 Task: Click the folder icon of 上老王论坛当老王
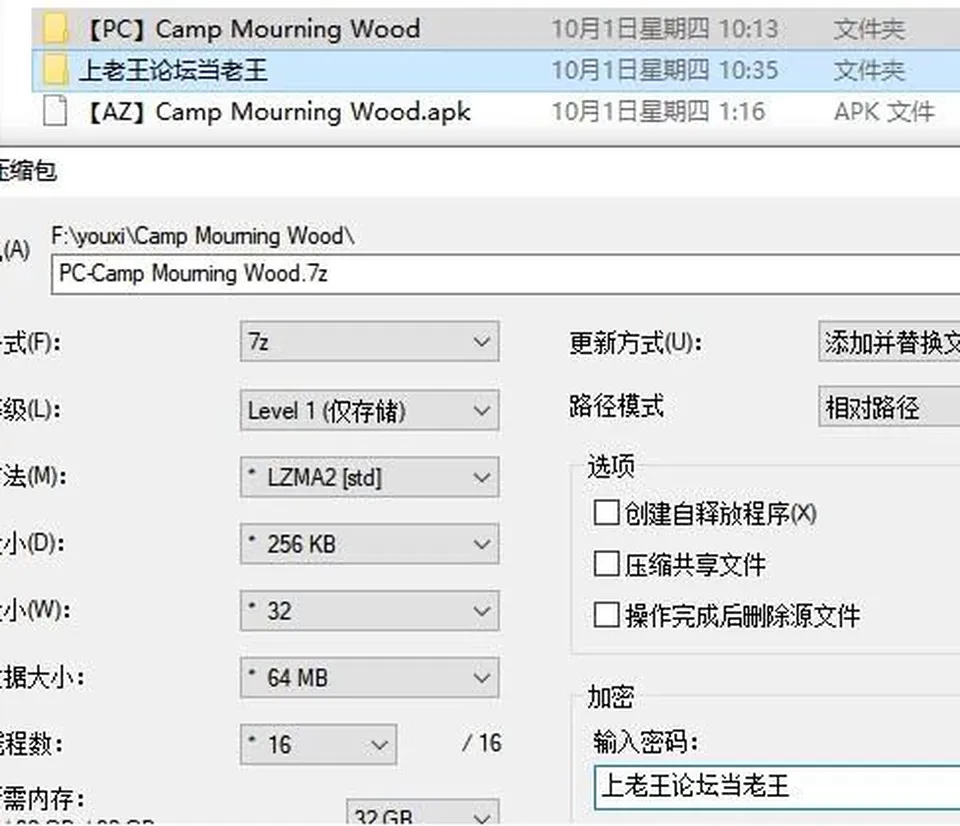click(56, 70)
